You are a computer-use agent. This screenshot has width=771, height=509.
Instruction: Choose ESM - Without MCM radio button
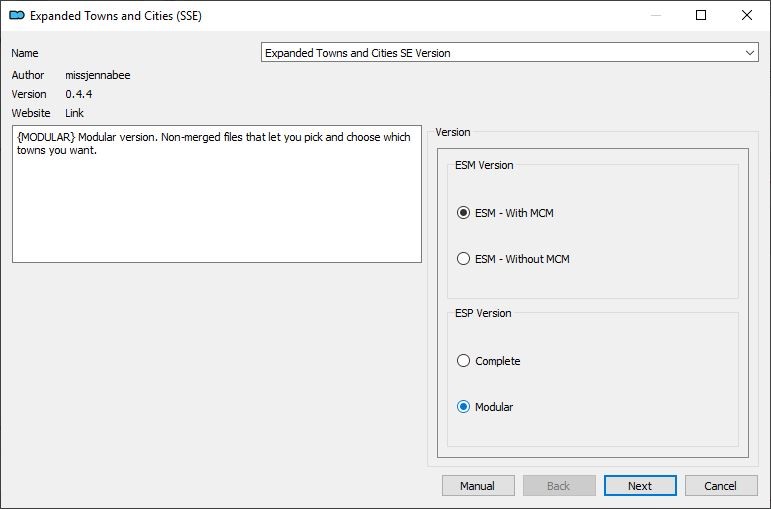[x=513, y=259]
